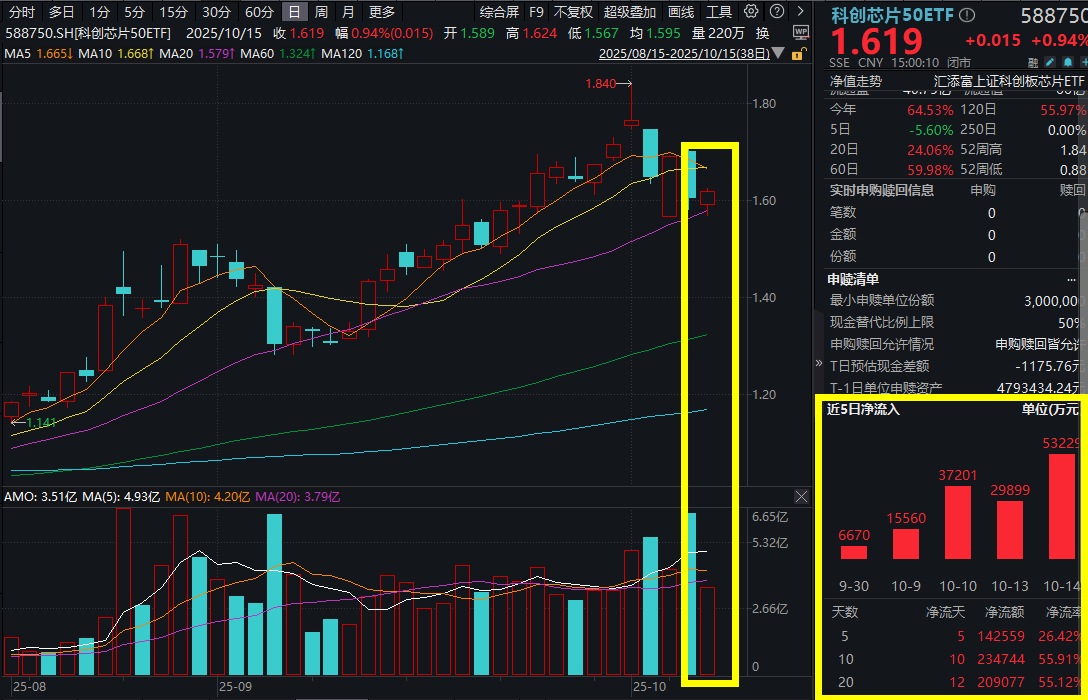Click the chevron after the help icon
1088x700 pixels.
click(799, 12)
